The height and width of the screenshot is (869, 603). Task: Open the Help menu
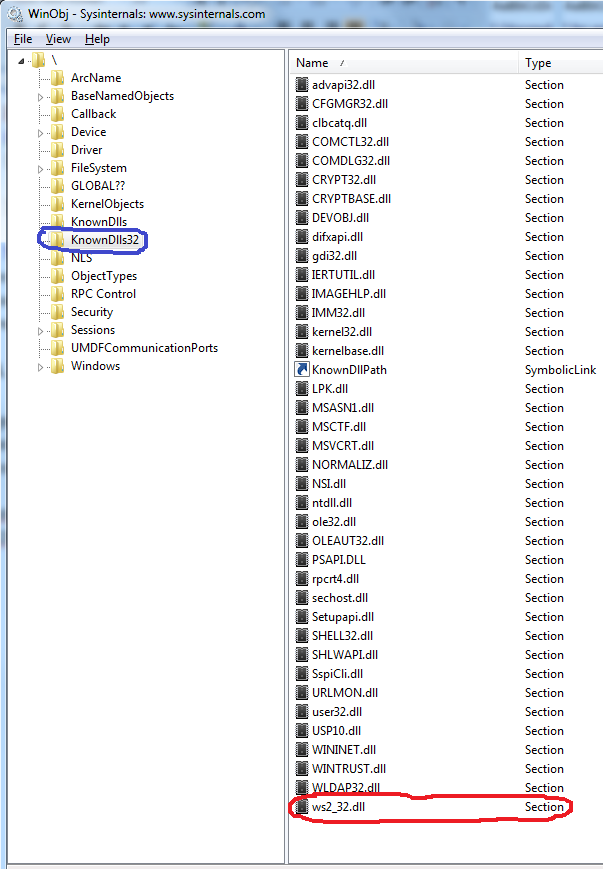pyautogui.click(x=98, y=39)
